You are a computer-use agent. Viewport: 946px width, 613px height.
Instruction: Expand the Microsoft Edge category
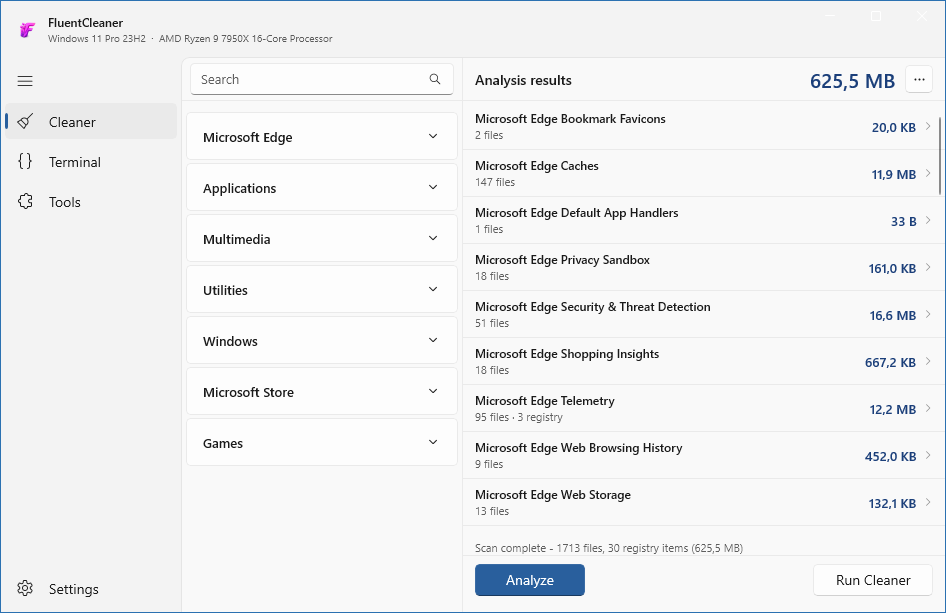[322, 136]
